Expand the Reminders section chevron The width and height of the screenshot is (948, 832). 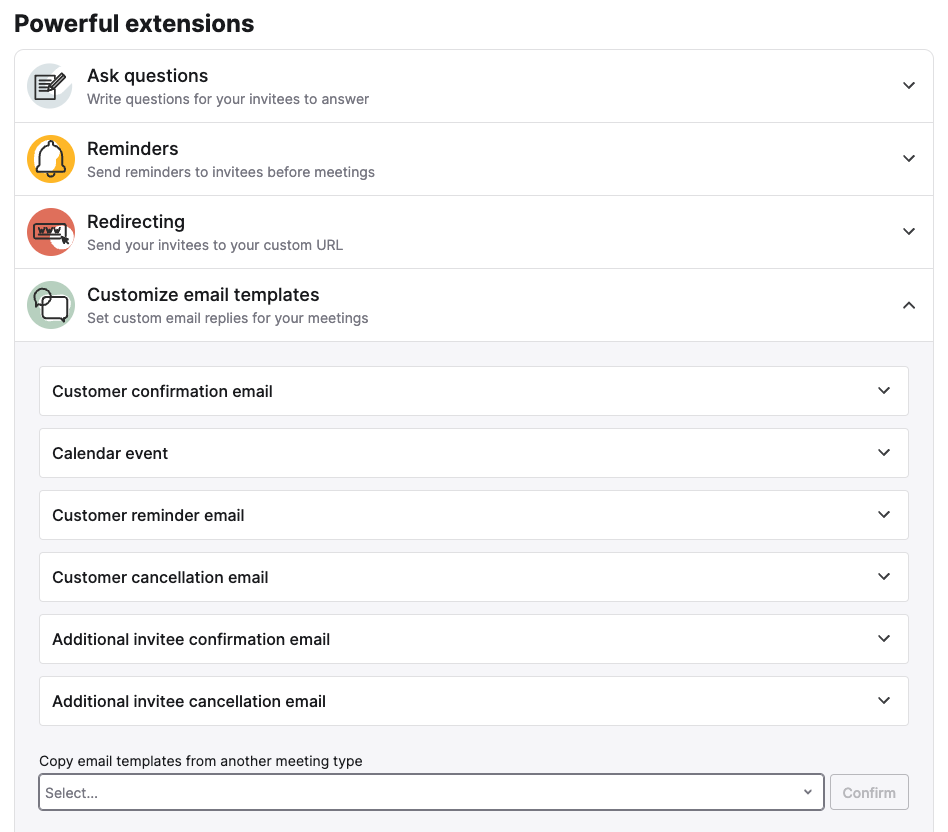tap(908, 158)
